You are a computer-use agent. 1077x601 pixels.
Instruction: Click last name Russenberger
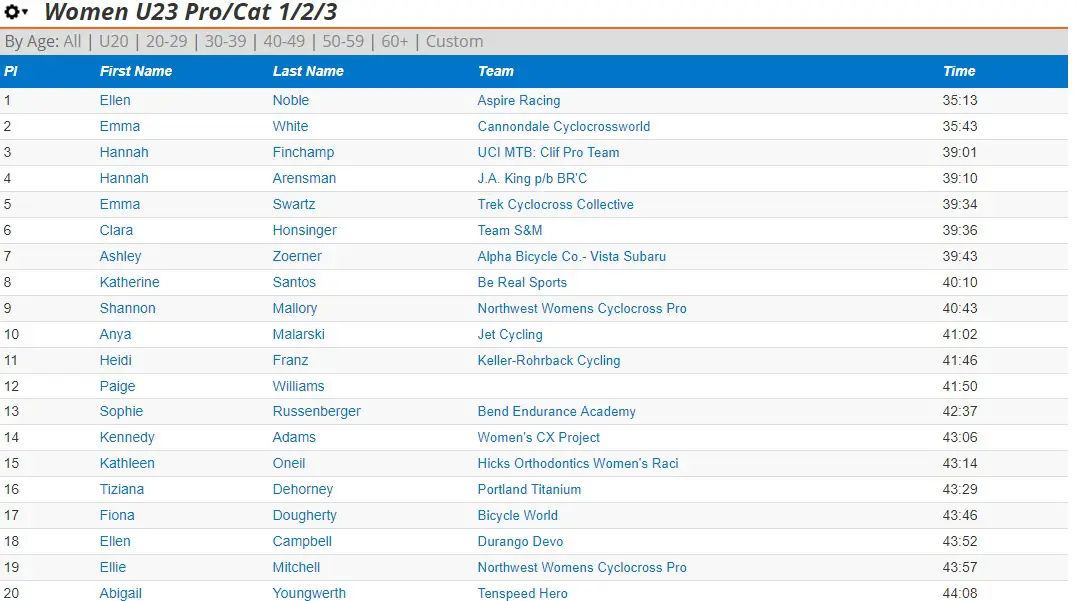(x=316, y=411)
